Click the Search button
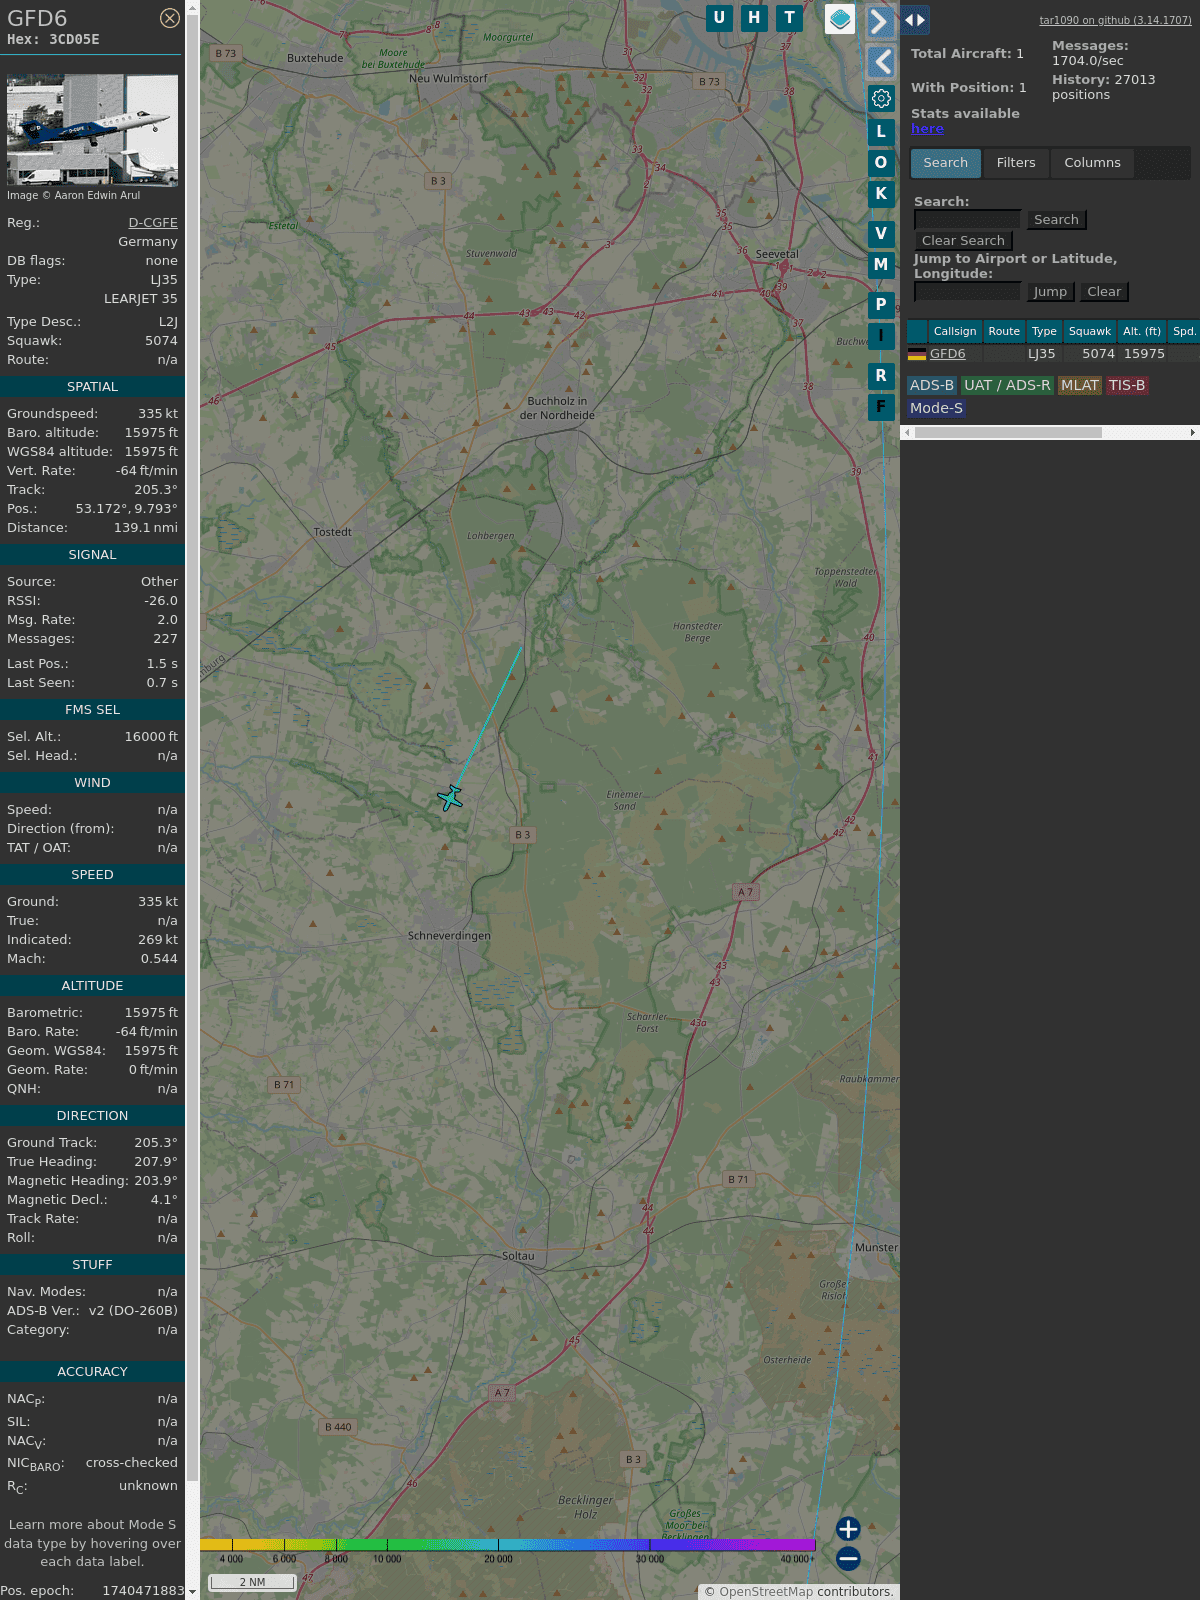The width and height of the screenshot is (1200, 1600). 1056,220
